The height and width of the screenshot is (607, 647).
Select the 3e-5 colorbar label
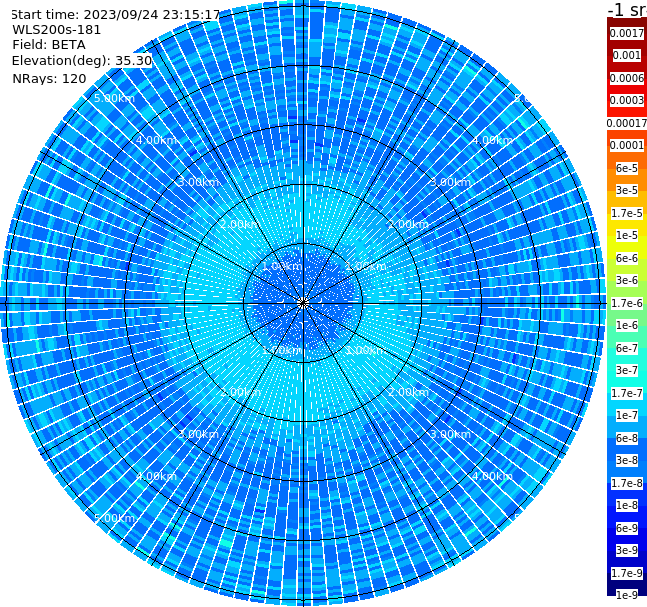[627, 190]
